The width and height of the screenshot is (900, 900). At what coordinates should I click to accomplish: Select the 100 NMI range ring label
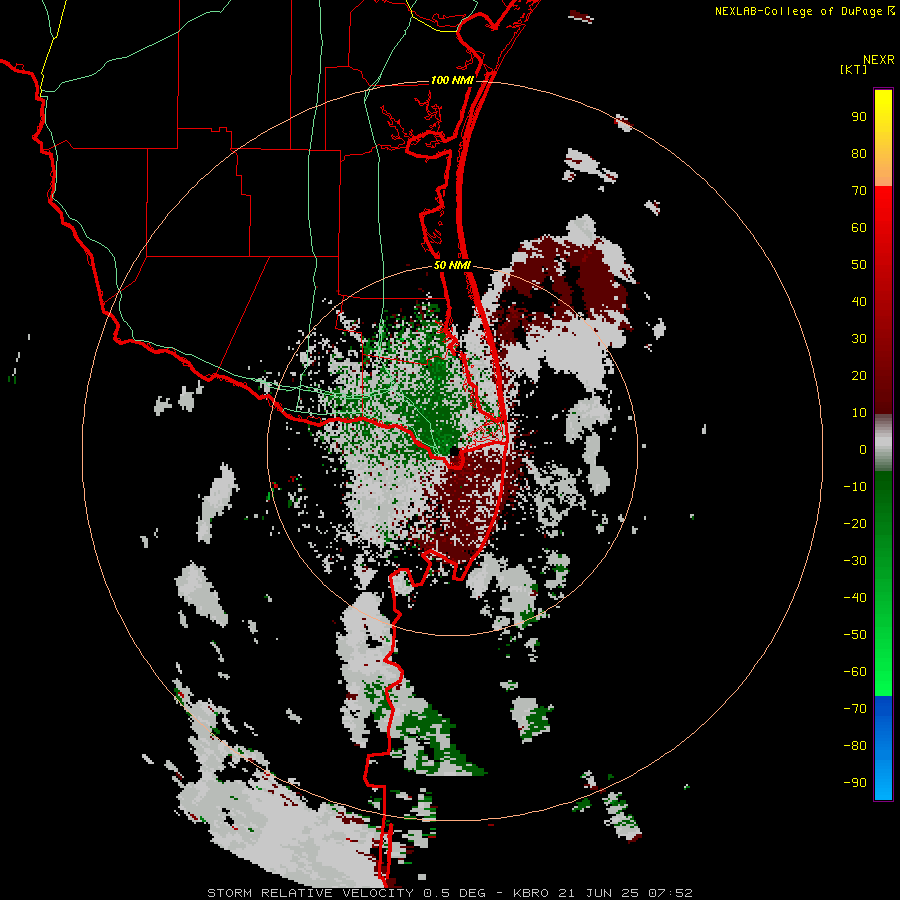(x=452, y=80)
